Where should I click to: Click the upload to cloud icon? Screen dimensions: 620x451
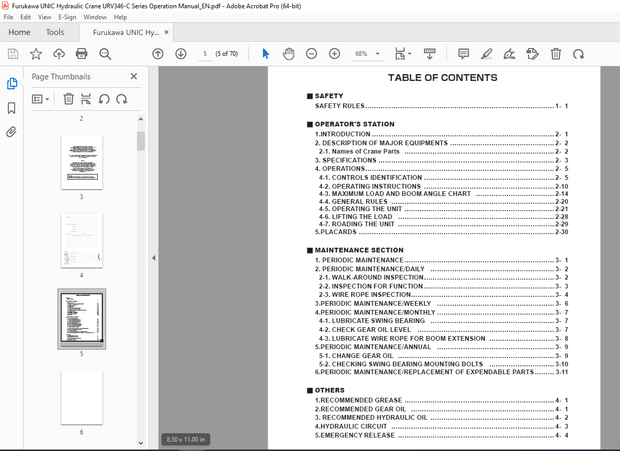(x=59, y=54)
